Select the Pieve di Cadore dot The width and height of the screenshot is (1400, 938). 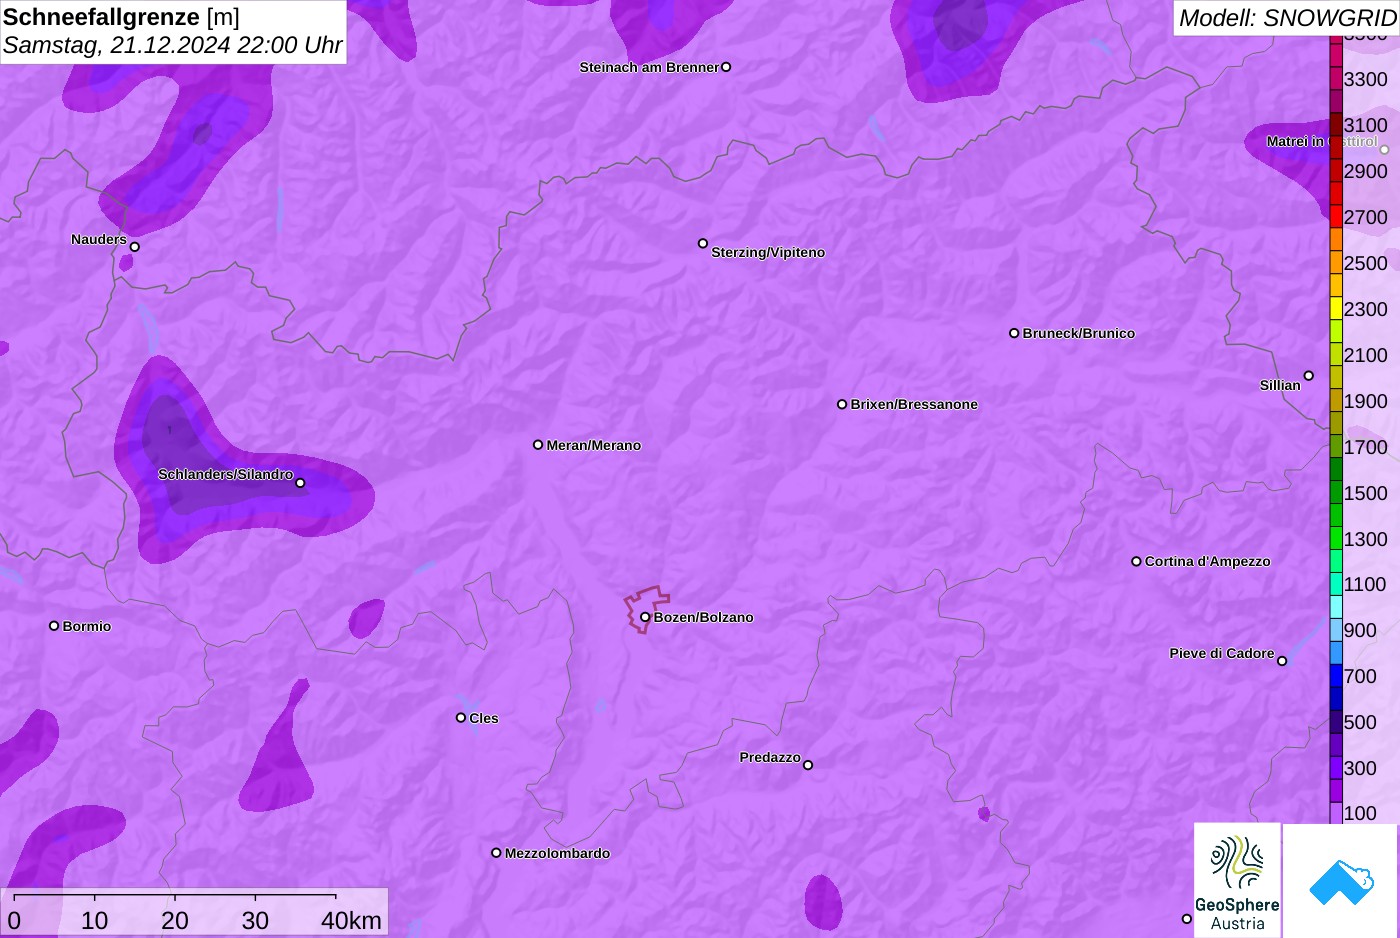(1282, 661)
